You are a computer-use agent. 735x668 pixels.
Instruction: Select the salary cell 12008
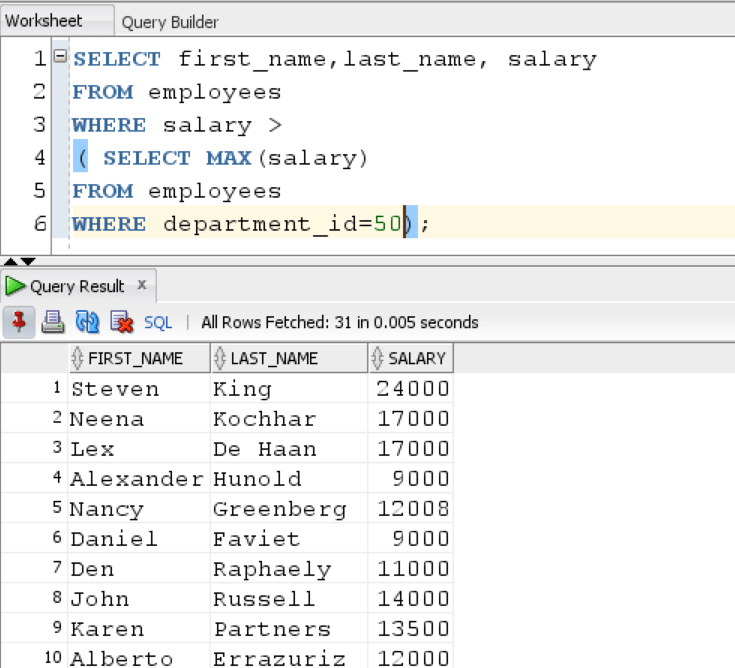pos(411,509)
